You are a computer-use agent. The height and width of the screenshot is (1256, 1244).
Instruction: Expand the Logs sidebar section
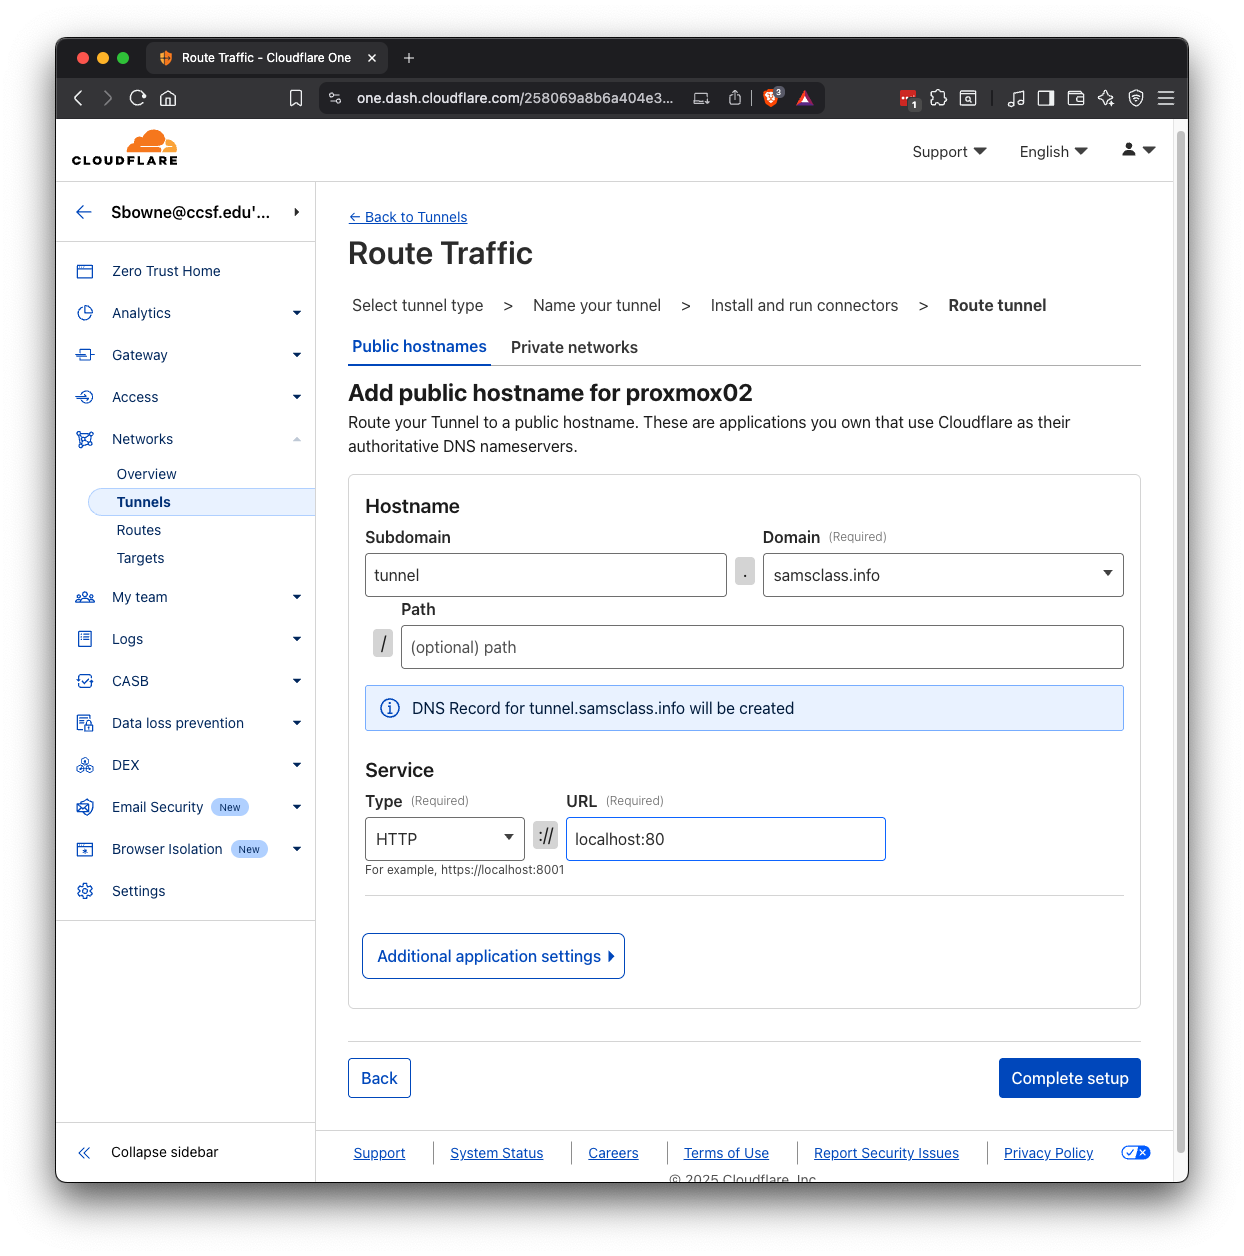297,639
